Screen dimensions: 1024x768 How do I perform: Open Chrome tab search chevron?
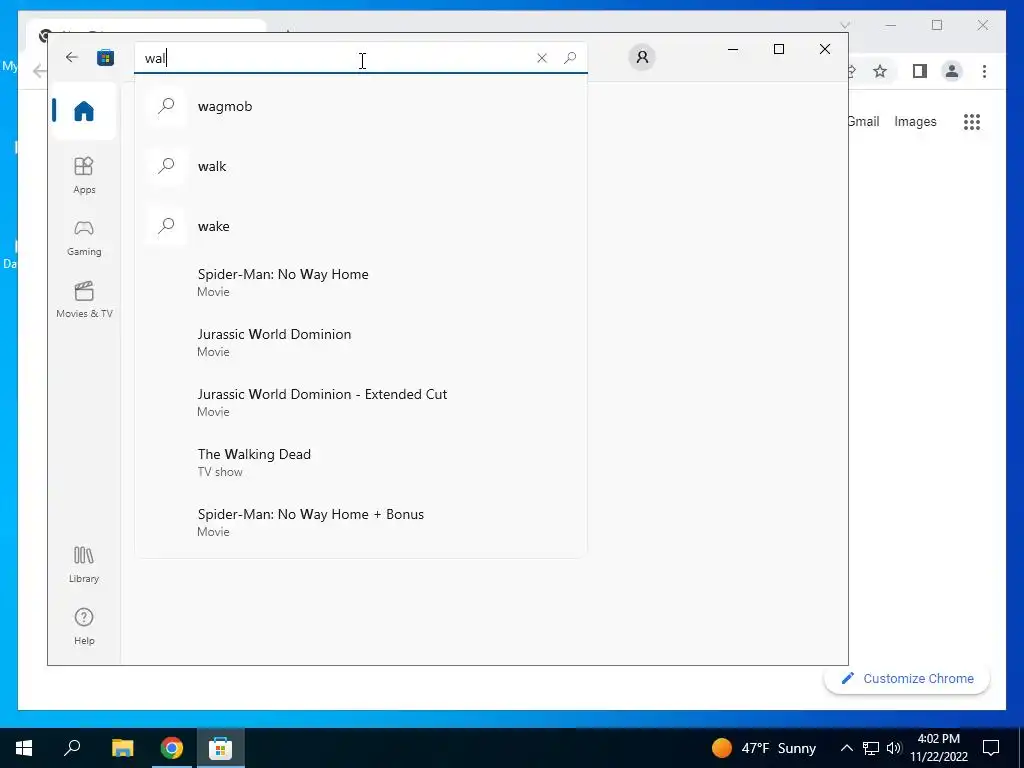[x=844, y=25]
